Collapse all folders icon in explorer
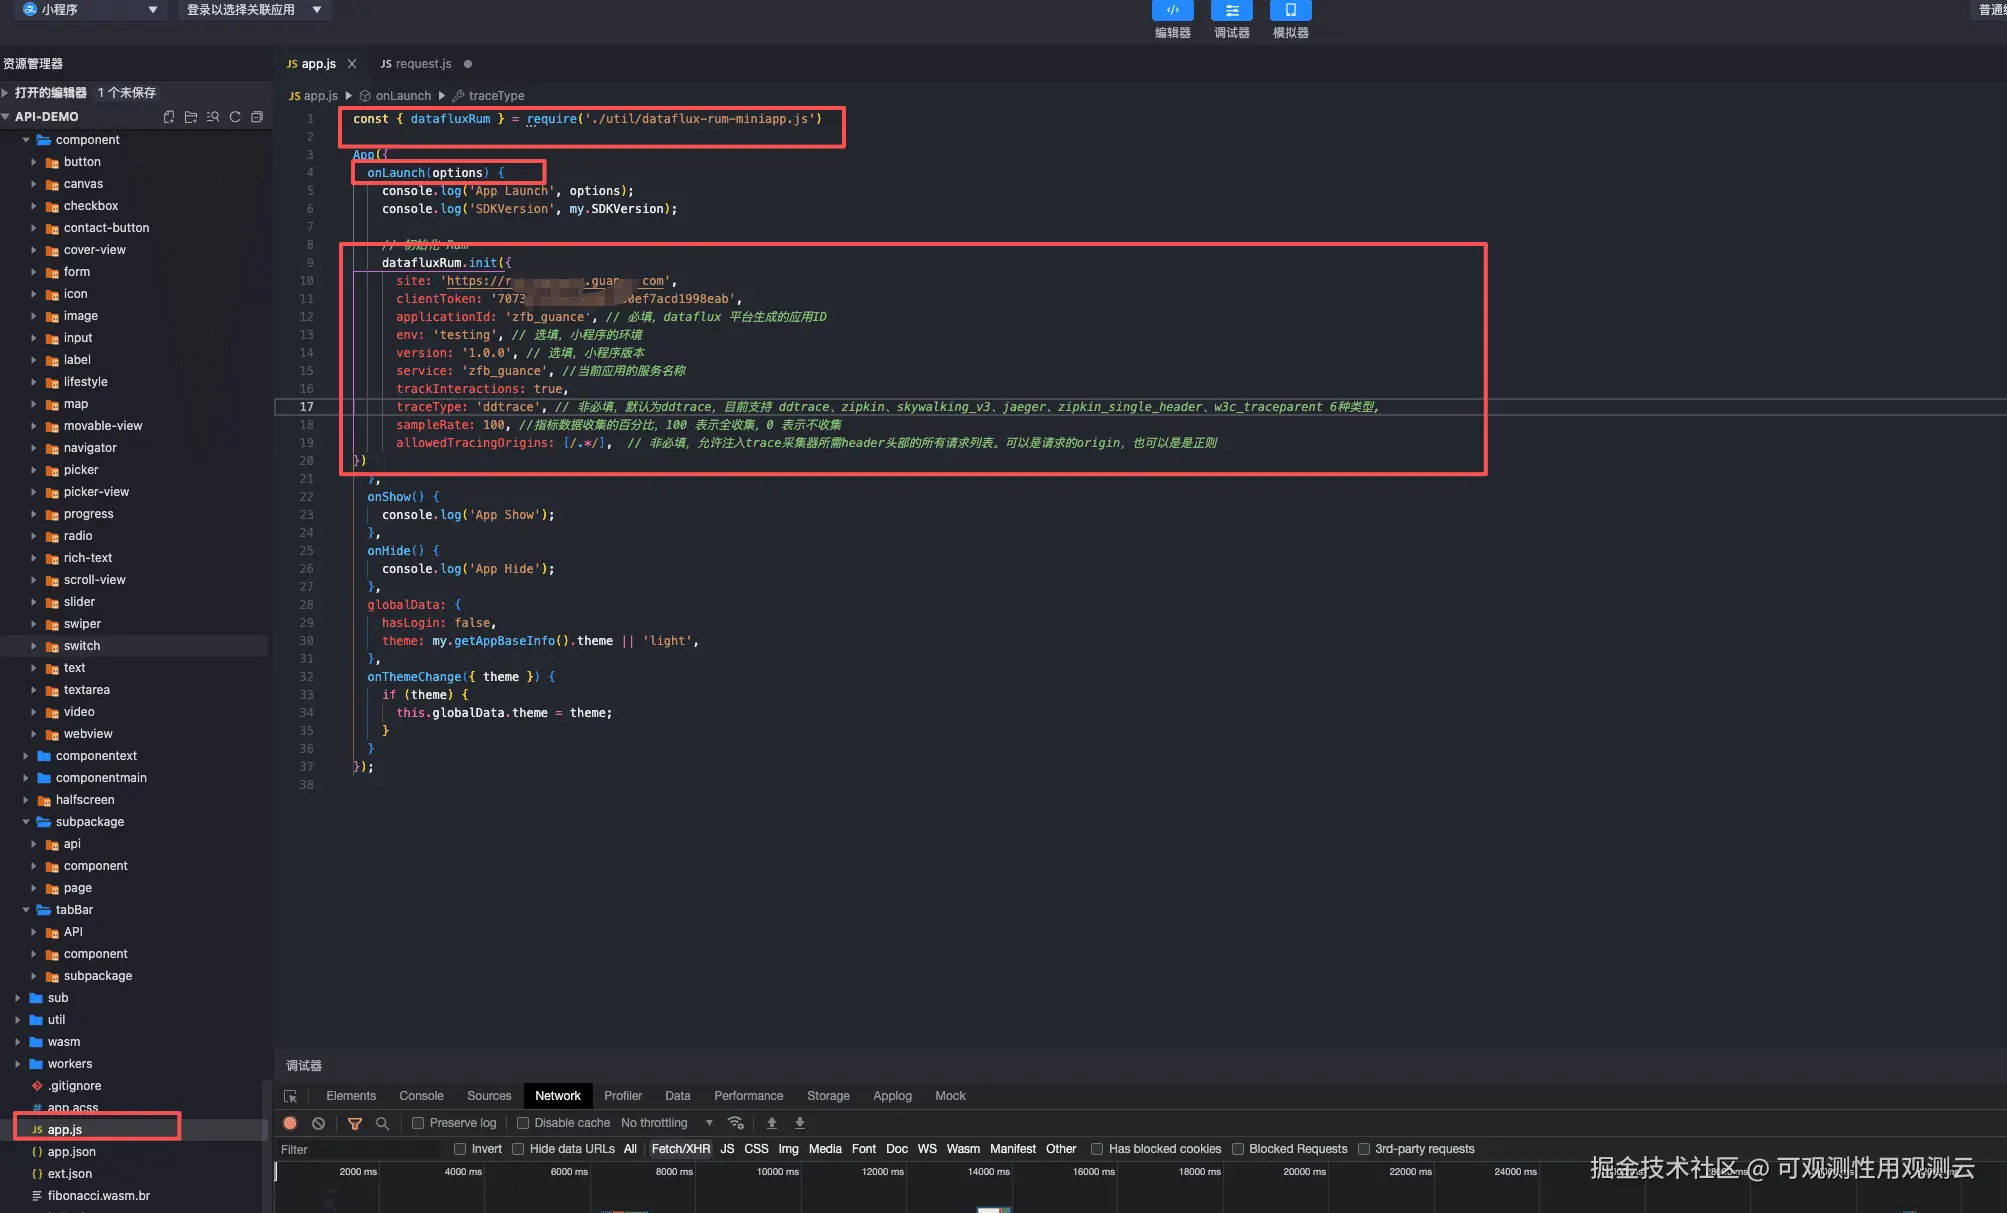 (257, 117)
